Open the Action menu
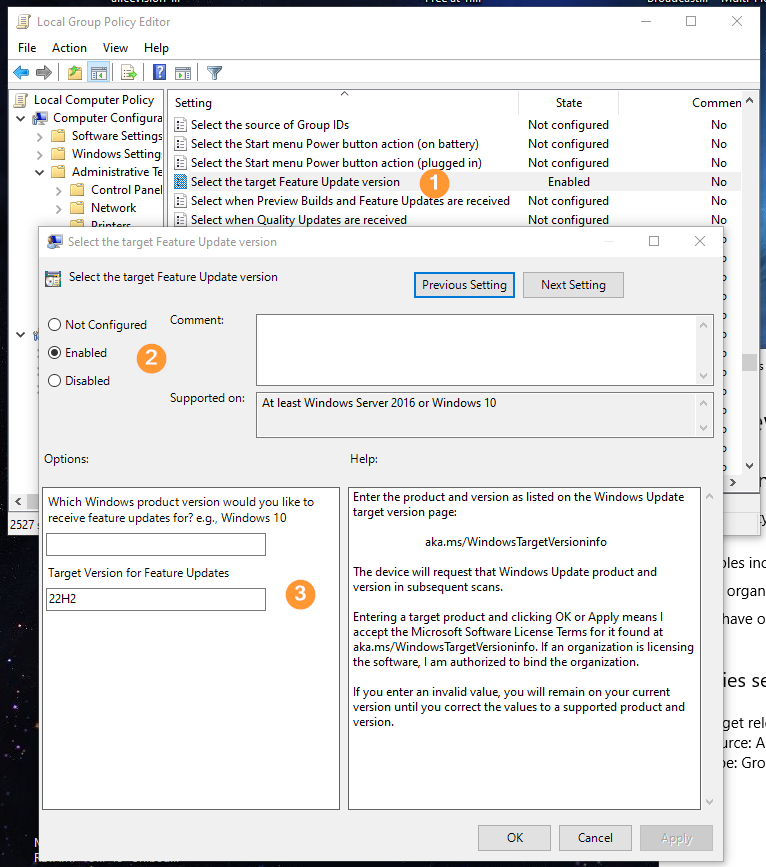Image resolution: width=766 pixels, height=867 pixels. (69, 48)
